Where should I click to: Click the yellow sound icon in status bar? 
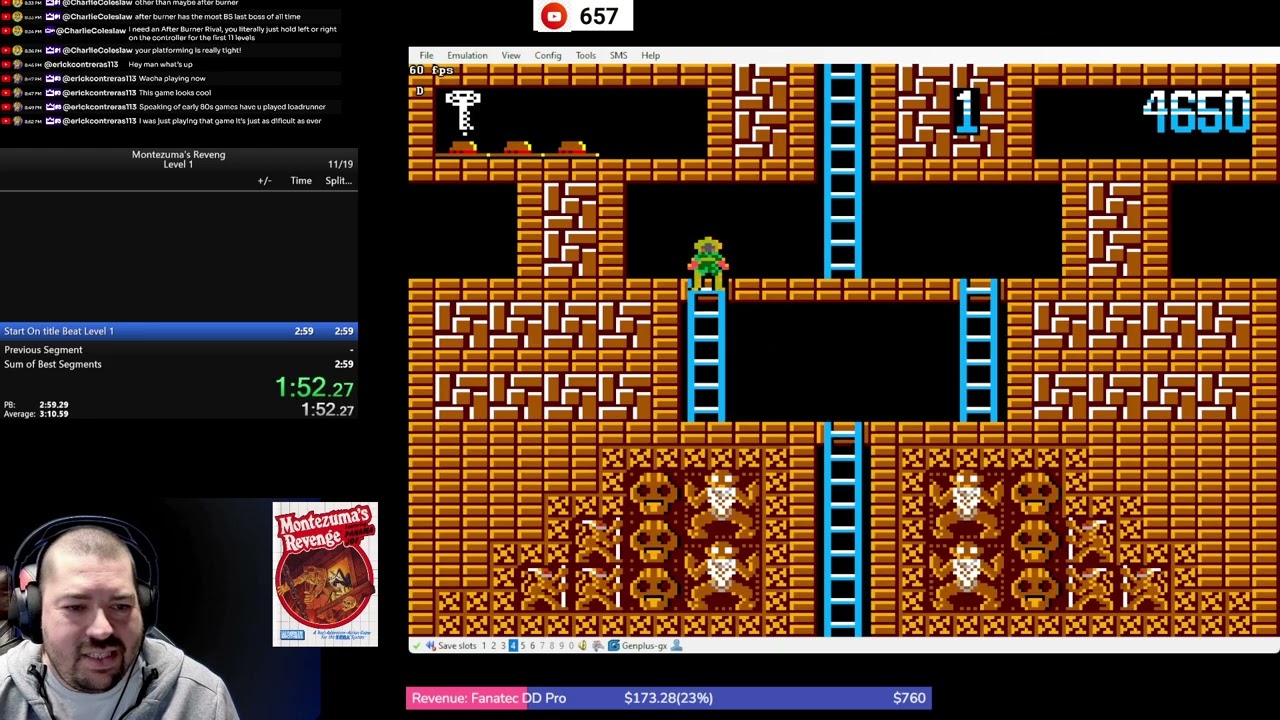pyautogui.click(x=582, y=646)
